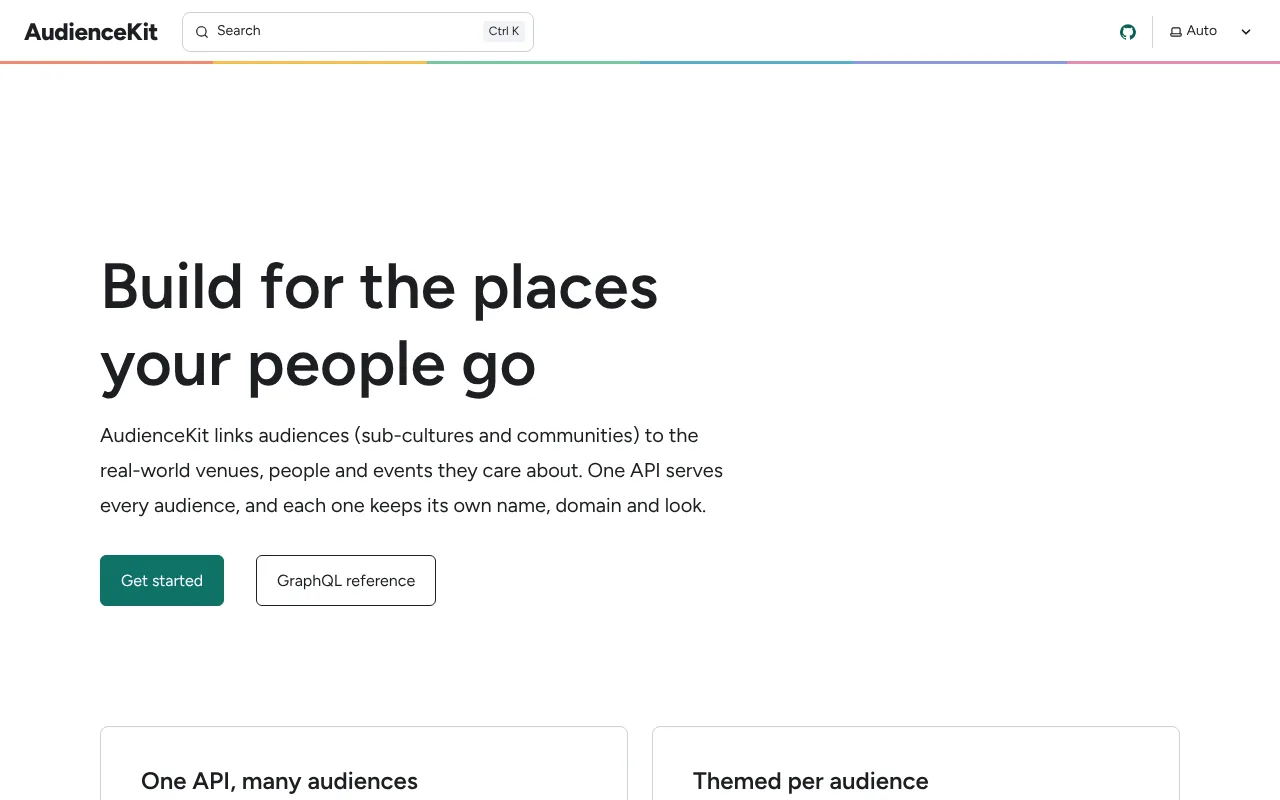Open the GraphQL reference link

pos(346,580)
